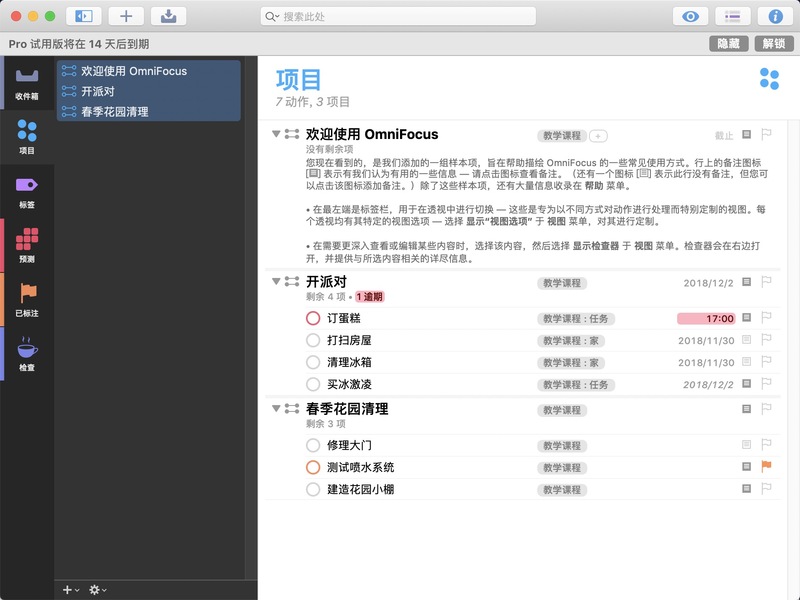The image size is (800, 600).
Task: Open the 已标注 flagged perspective
Action: point(27,300)
